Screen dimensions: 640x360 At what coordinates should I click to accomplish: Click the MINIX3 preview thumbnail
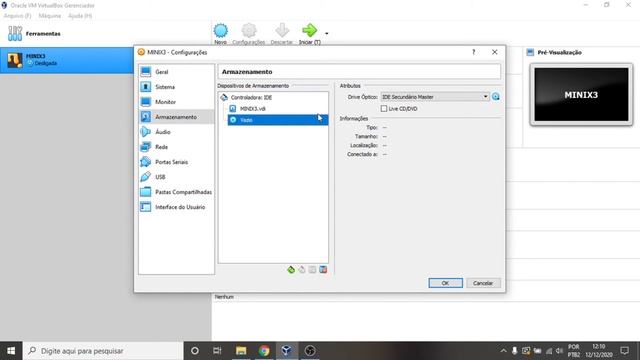(581, 95)
